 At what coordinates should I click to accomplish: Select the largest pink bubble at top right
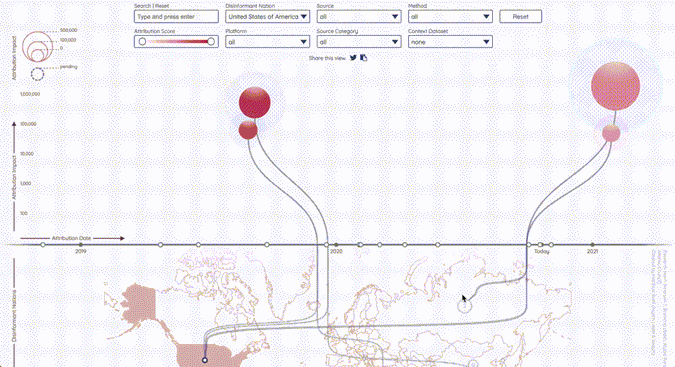(x=615, y=86)
